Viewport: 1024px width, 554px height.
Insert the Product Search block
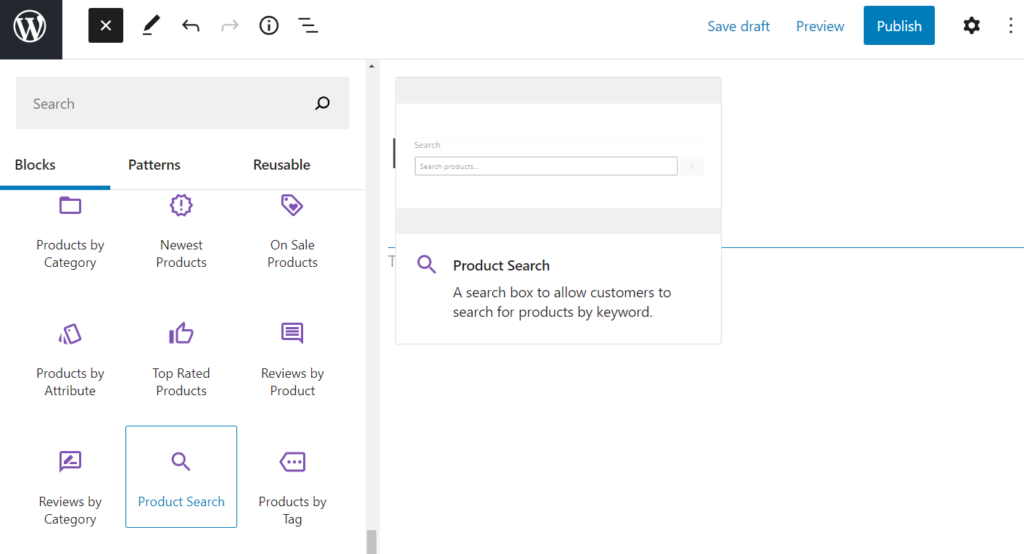click(x=181, y=477)
